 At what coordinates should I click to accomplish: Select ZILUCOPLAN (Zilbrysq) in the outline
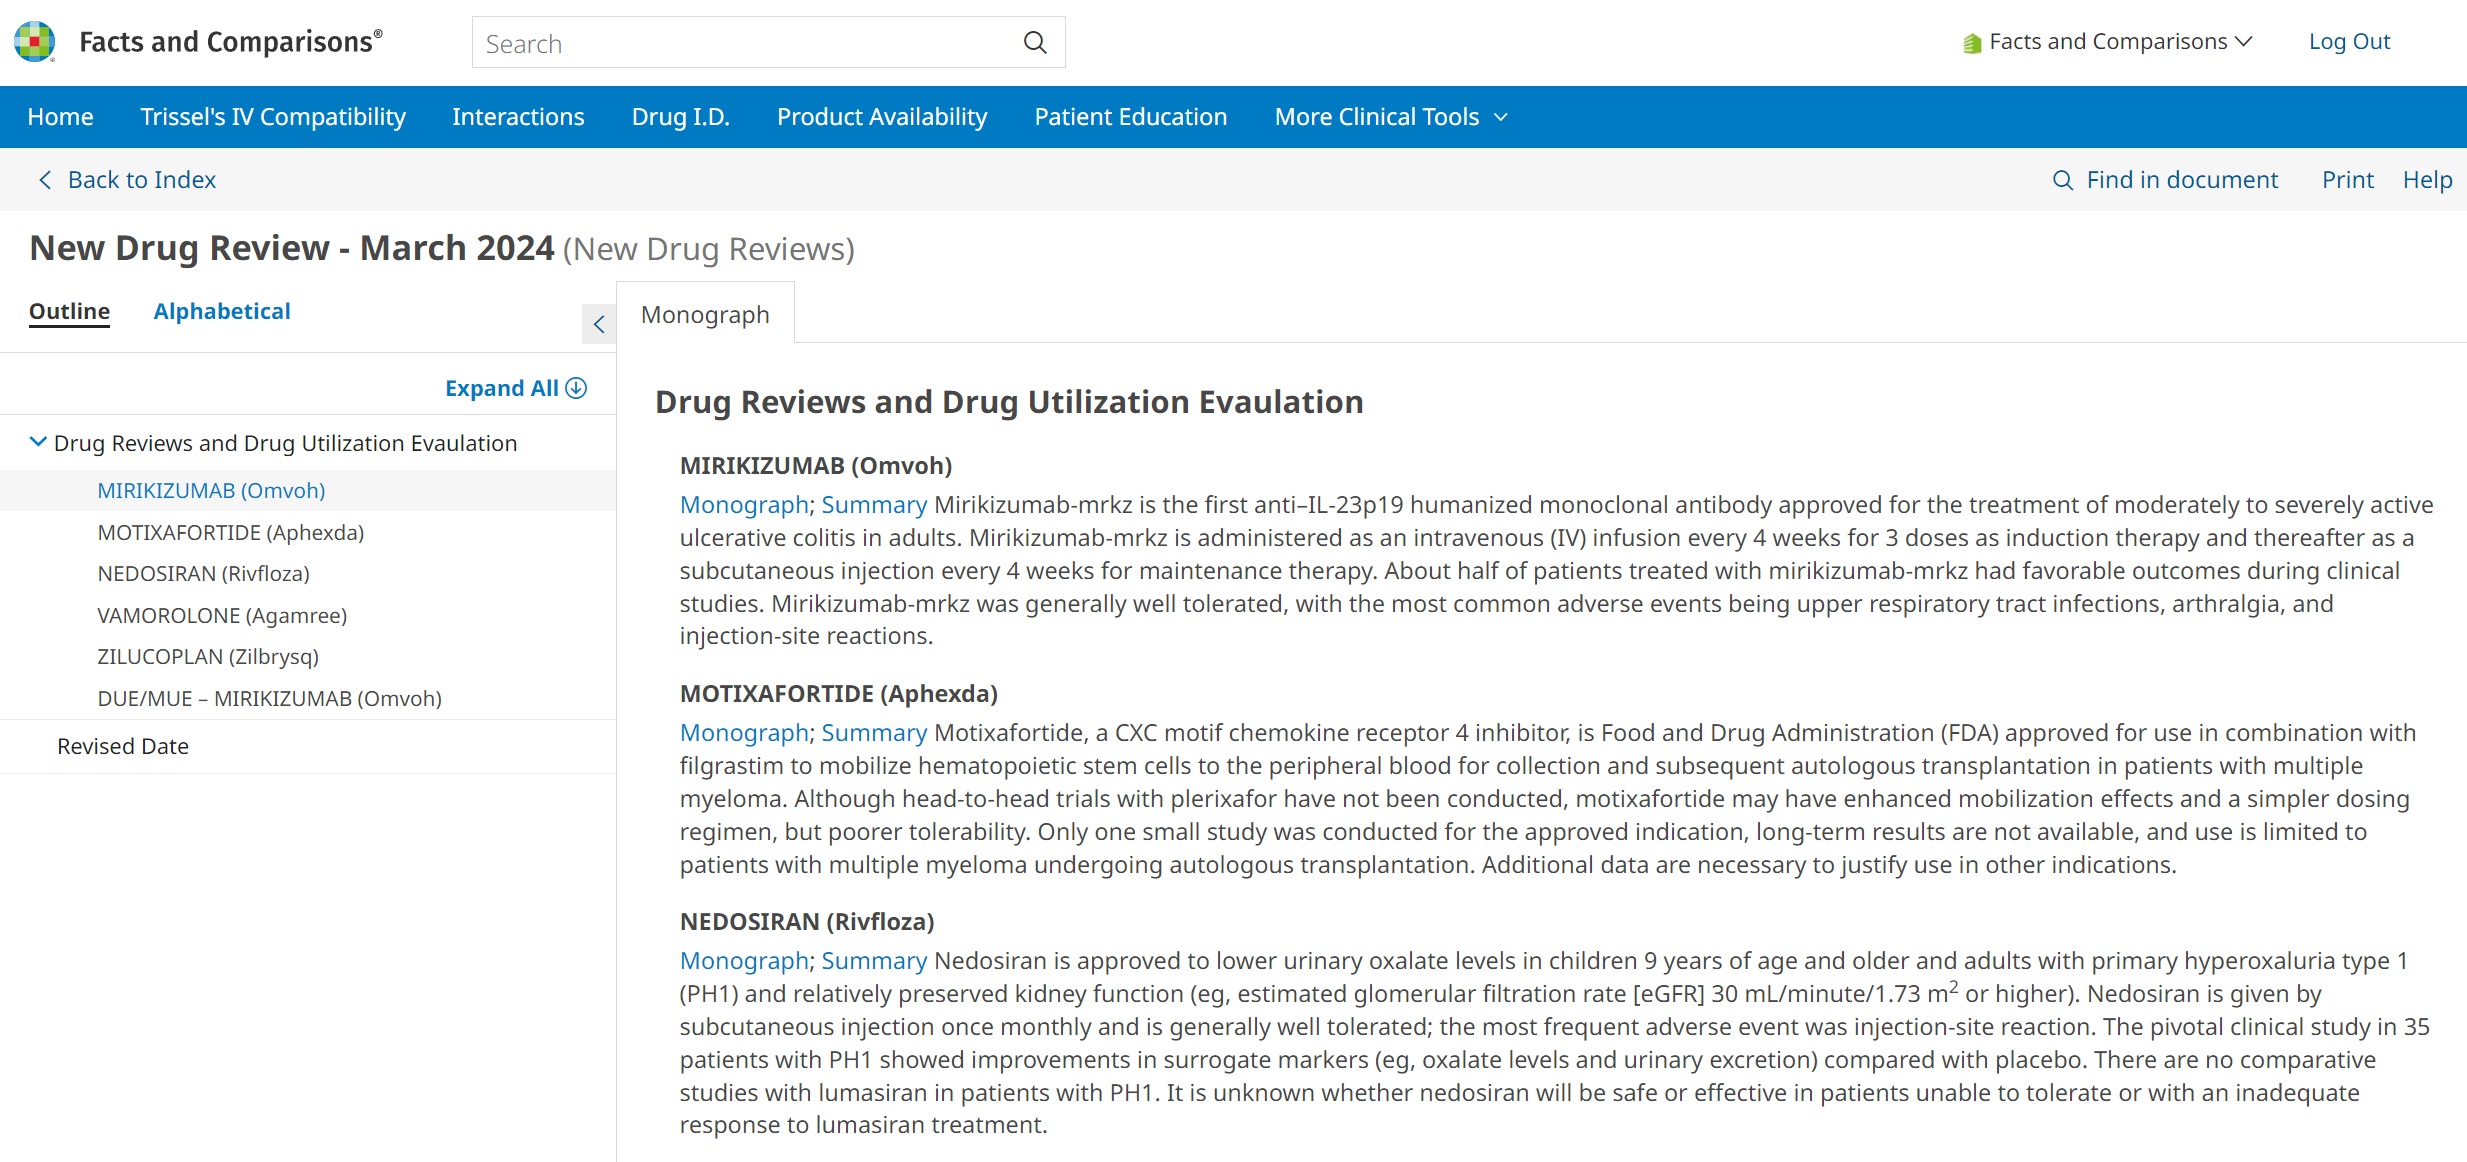point(208,656)
